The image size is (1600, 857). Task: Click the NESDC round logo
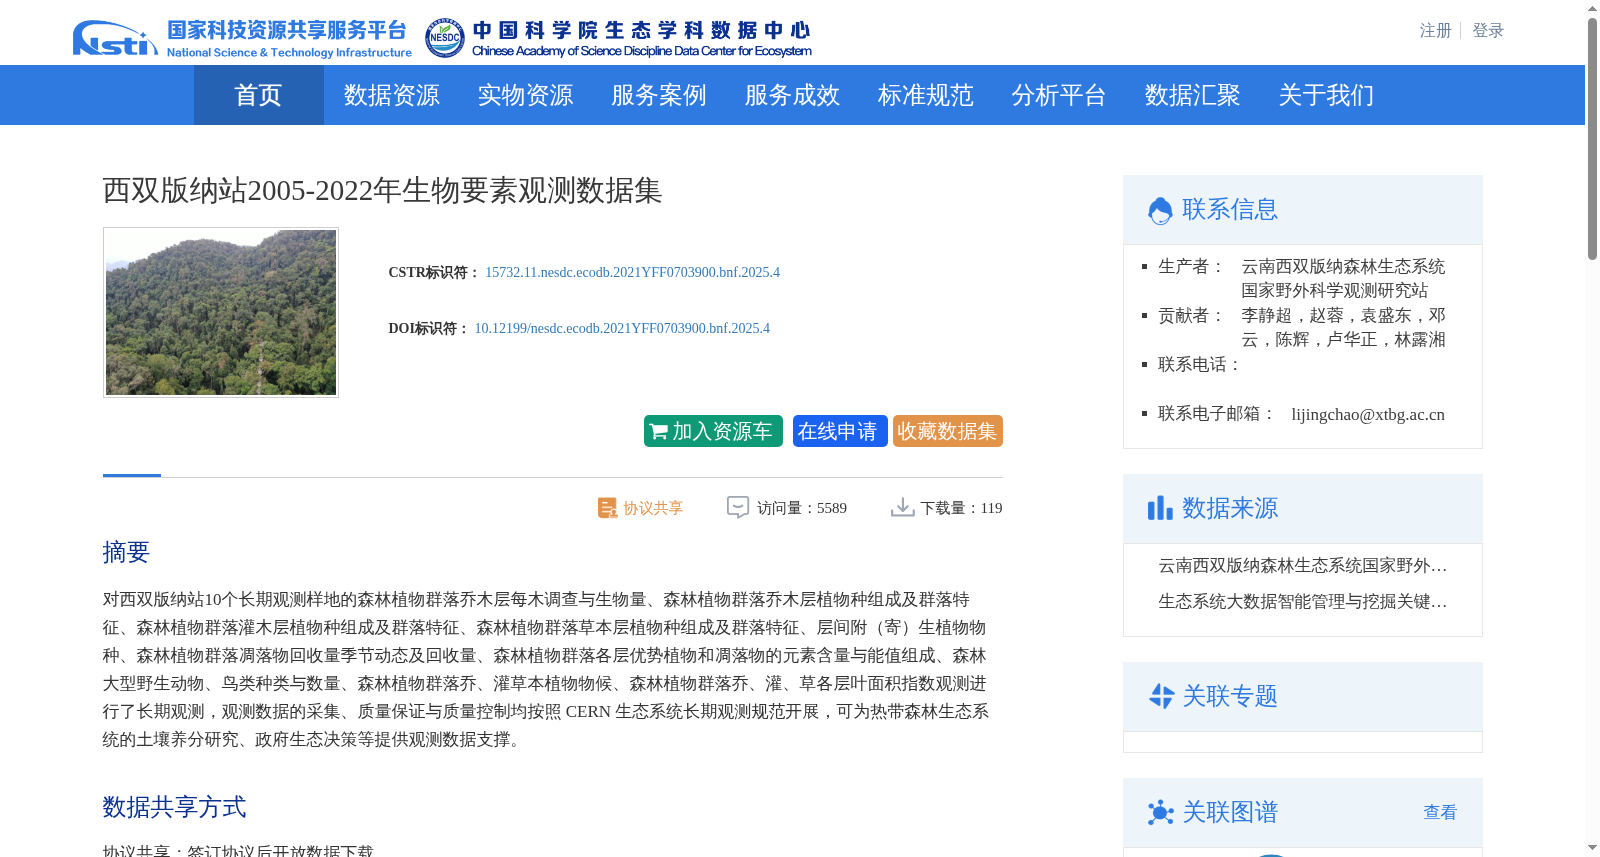(444, 38)
